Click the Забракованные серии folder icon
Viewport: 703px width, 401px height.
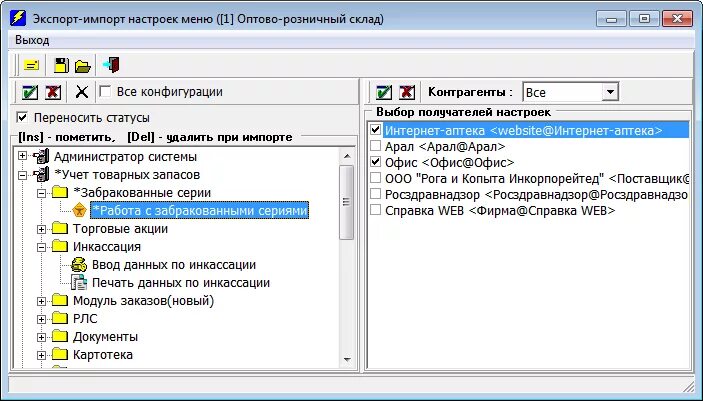point(60,193)
